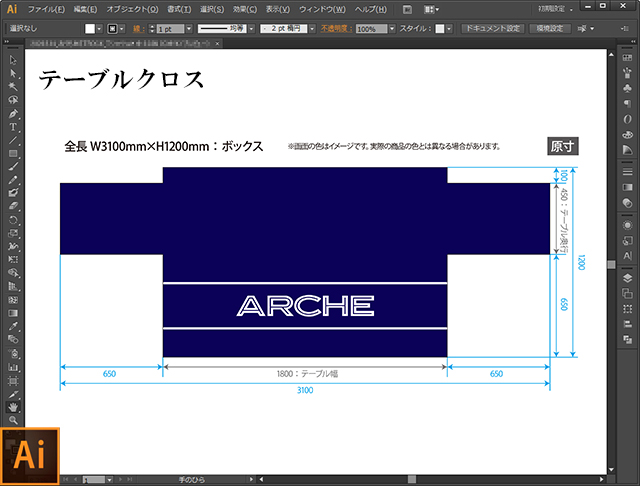The image size is (640, 486).
Task: Select the Hand tool
Action: tap(13, 407)
